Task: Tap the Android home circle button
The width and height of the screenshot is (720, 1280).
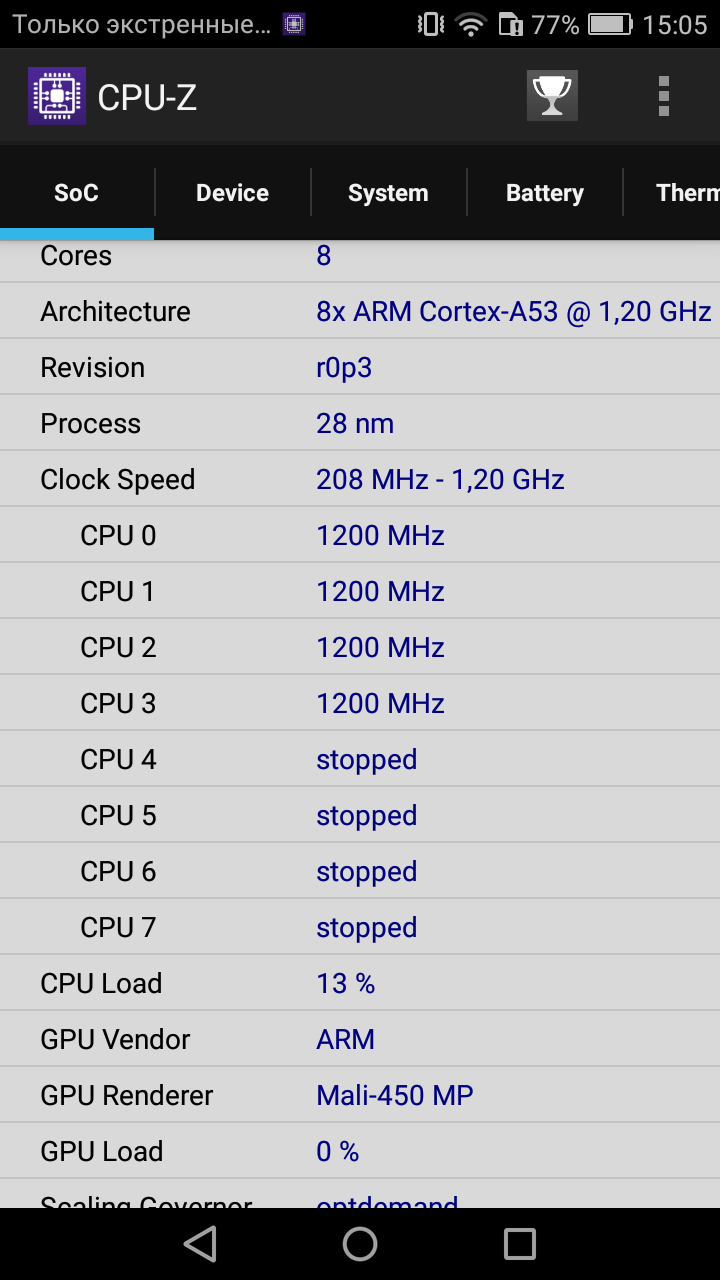Action: (360, 1244)
